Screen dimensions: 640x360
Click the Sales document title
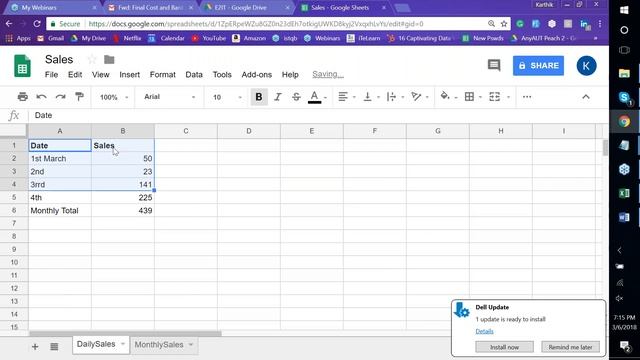pyautogui.click(x=59, y=60)
